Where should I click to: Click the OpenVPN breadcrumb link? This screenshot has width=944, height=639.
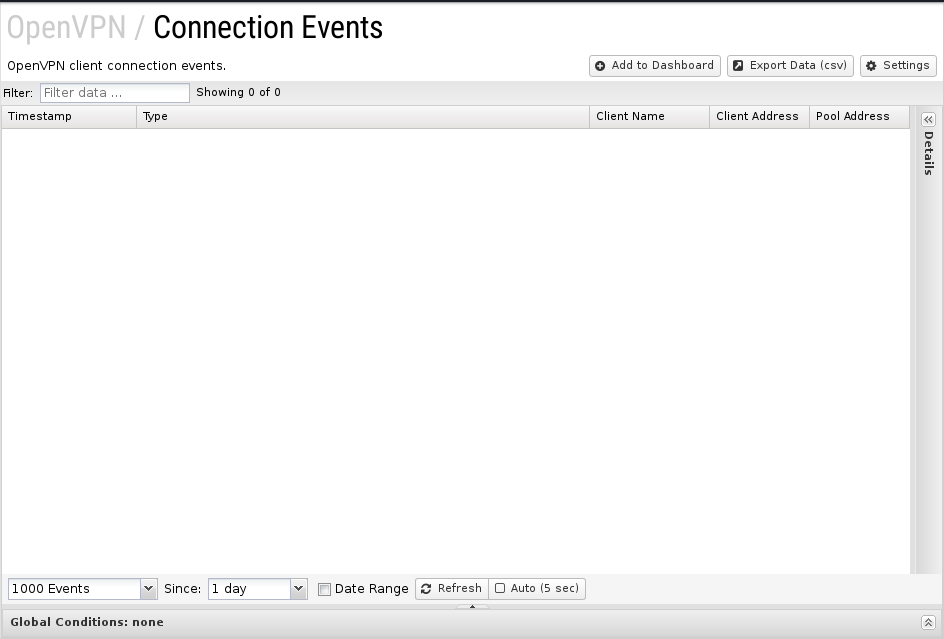(x=66, y=27)
